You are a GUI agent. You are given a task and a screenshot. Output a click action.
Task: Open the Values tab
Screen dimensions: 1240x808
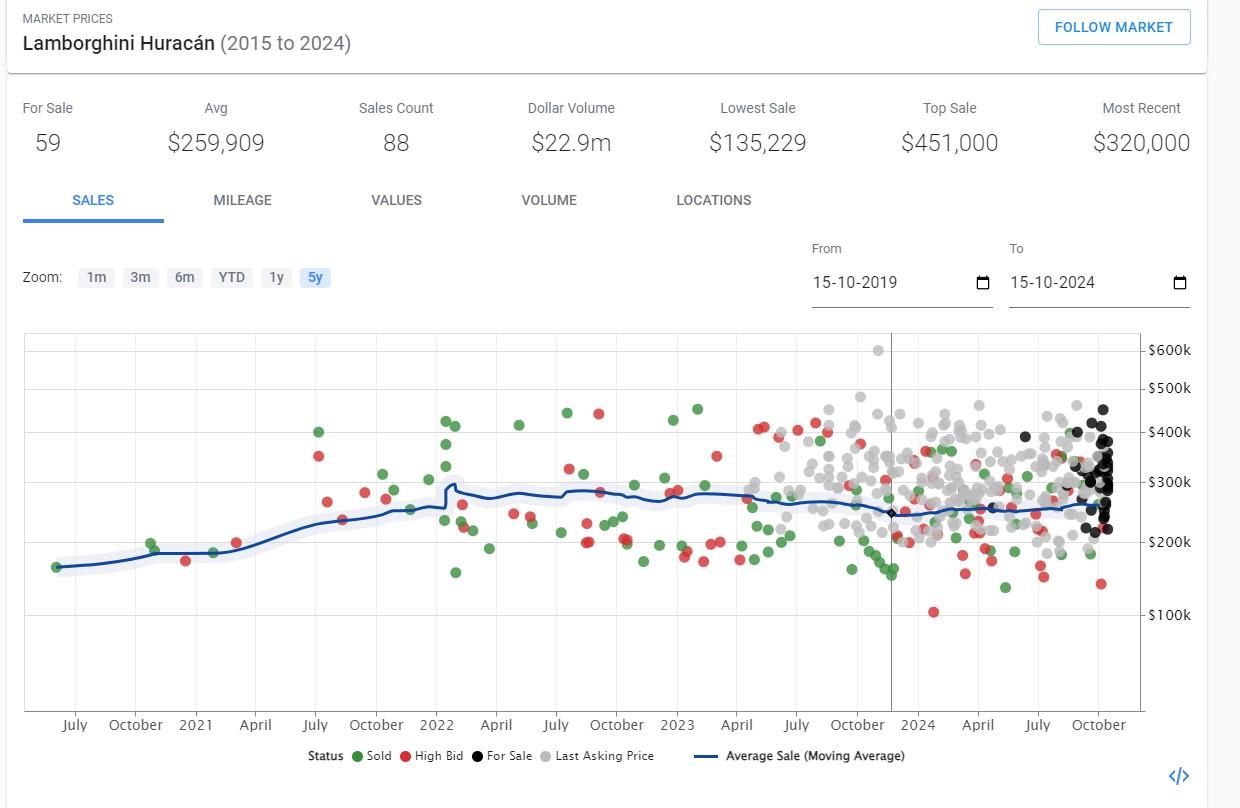pyautogui.click(x=396, y=200)
